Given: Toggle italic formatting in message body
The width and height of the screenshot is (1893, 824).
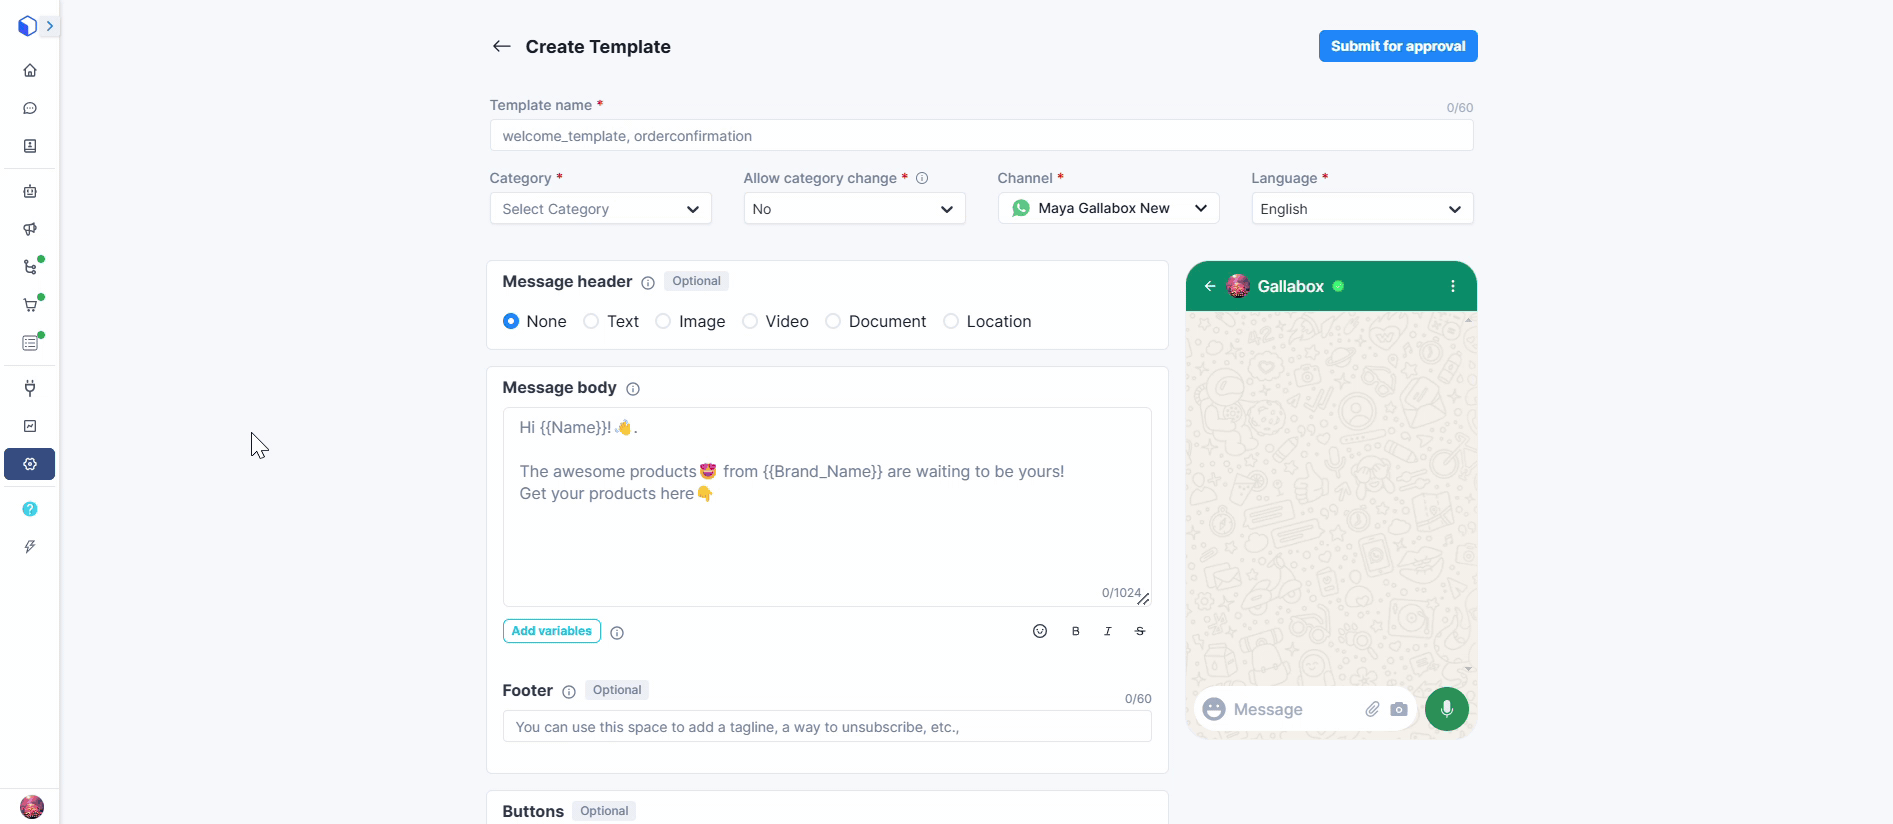Looking at the screenshot, I should 1107,631.
